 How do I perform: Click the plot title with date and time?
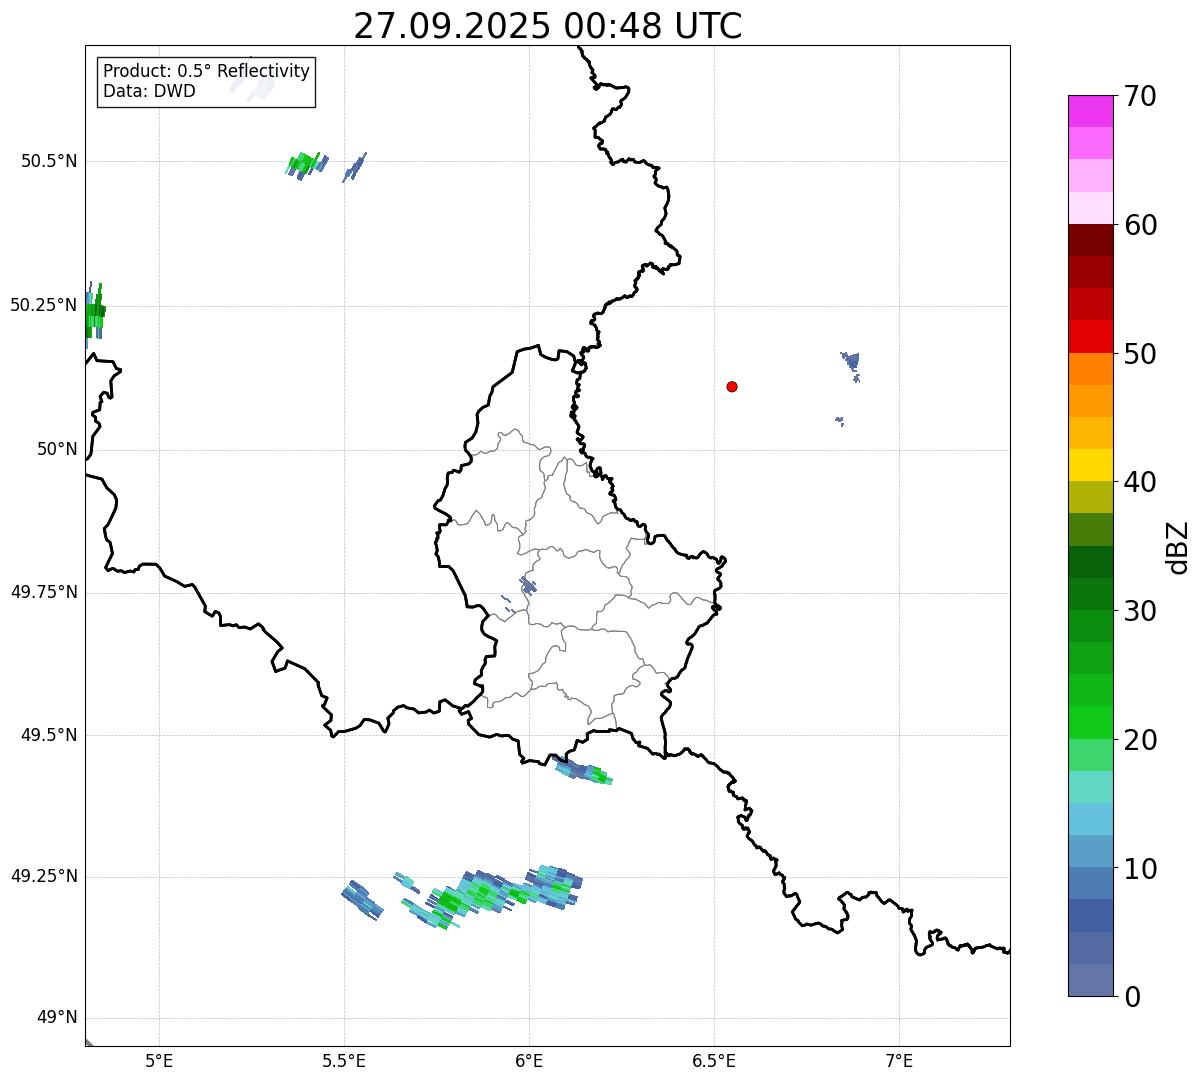click(x=548, y=26)
